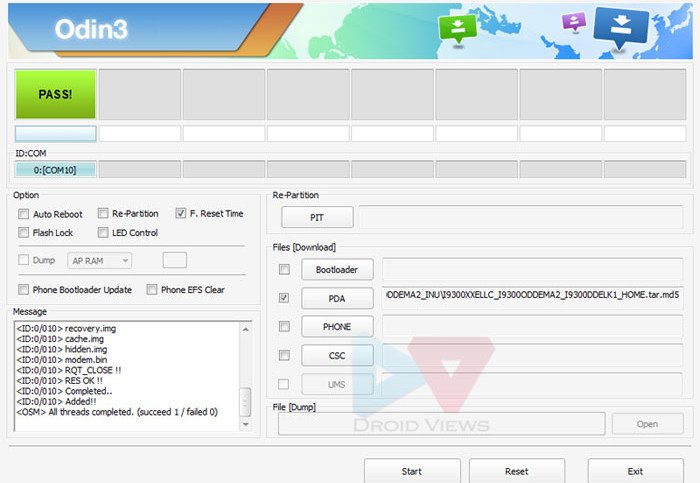Click the small field beside AP RAM
700x483 pixels.
pos(175,260)
